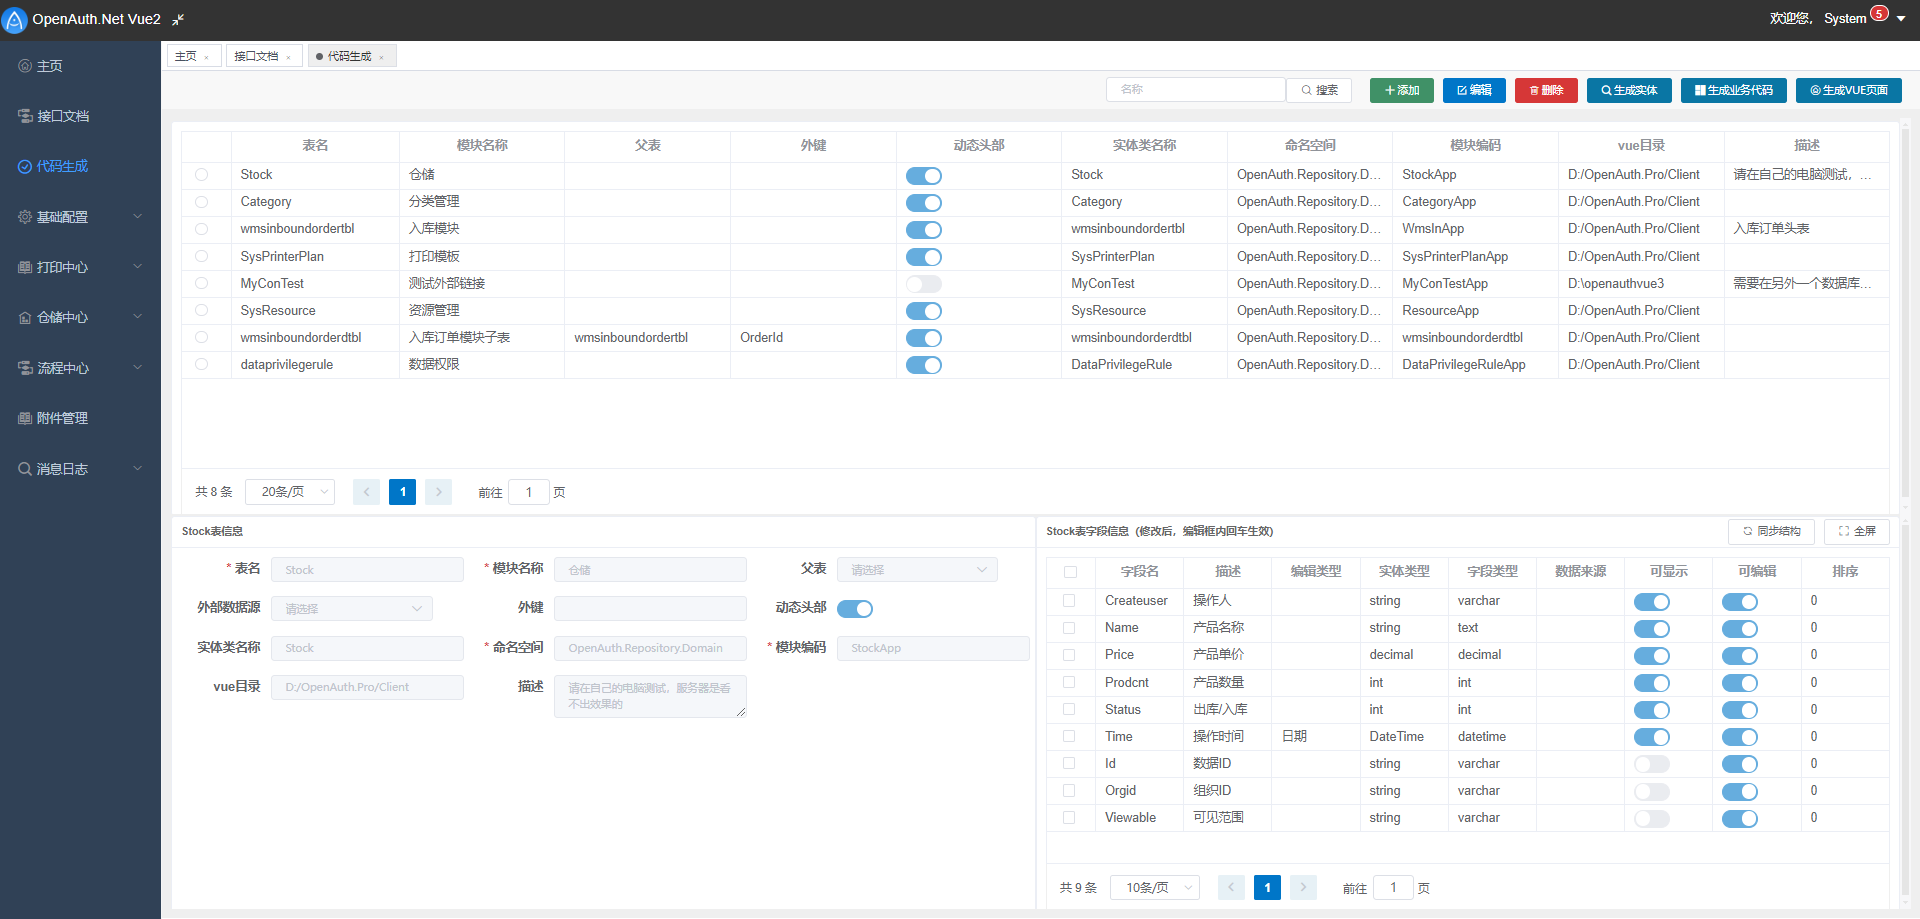Click the 名称 search input field

(1195, 90)
